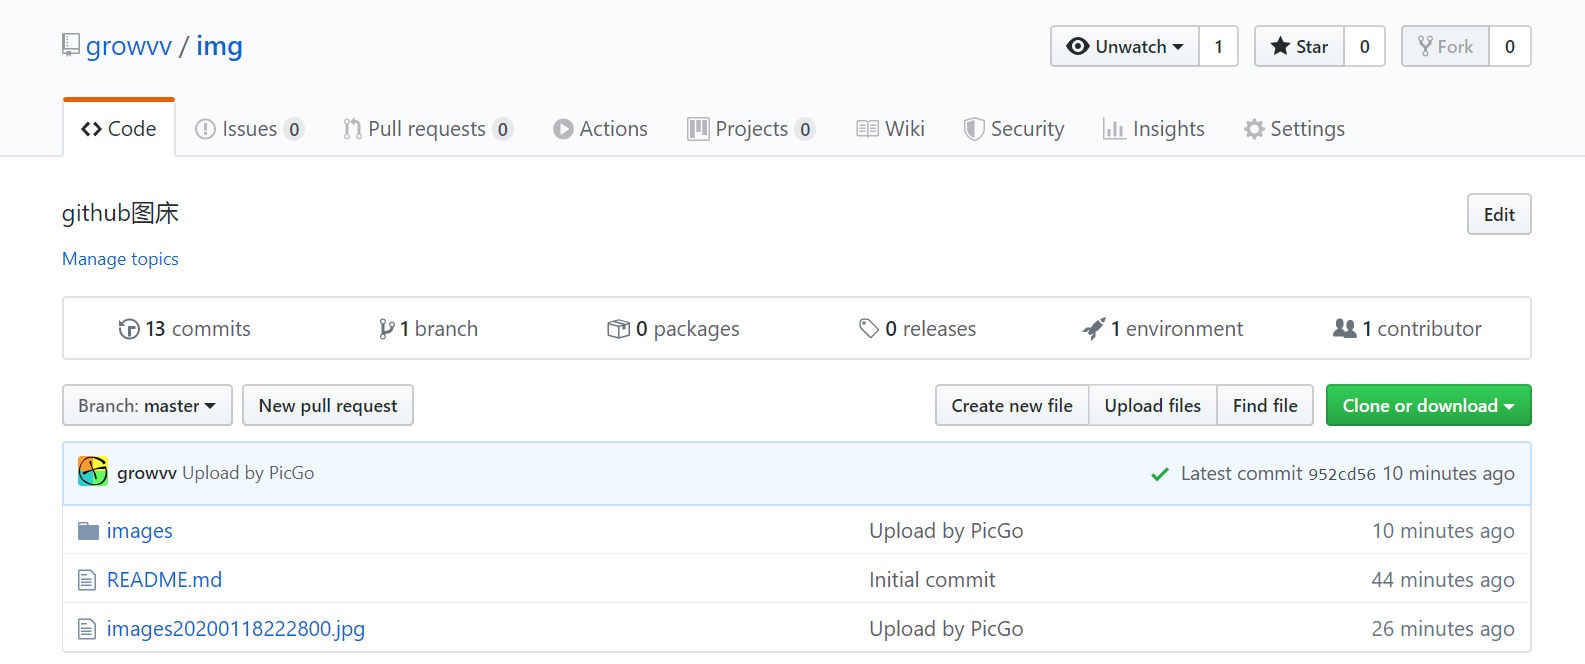View the watchers count of 1
Screen dimensions: 1585x664
pos(1218,46)
